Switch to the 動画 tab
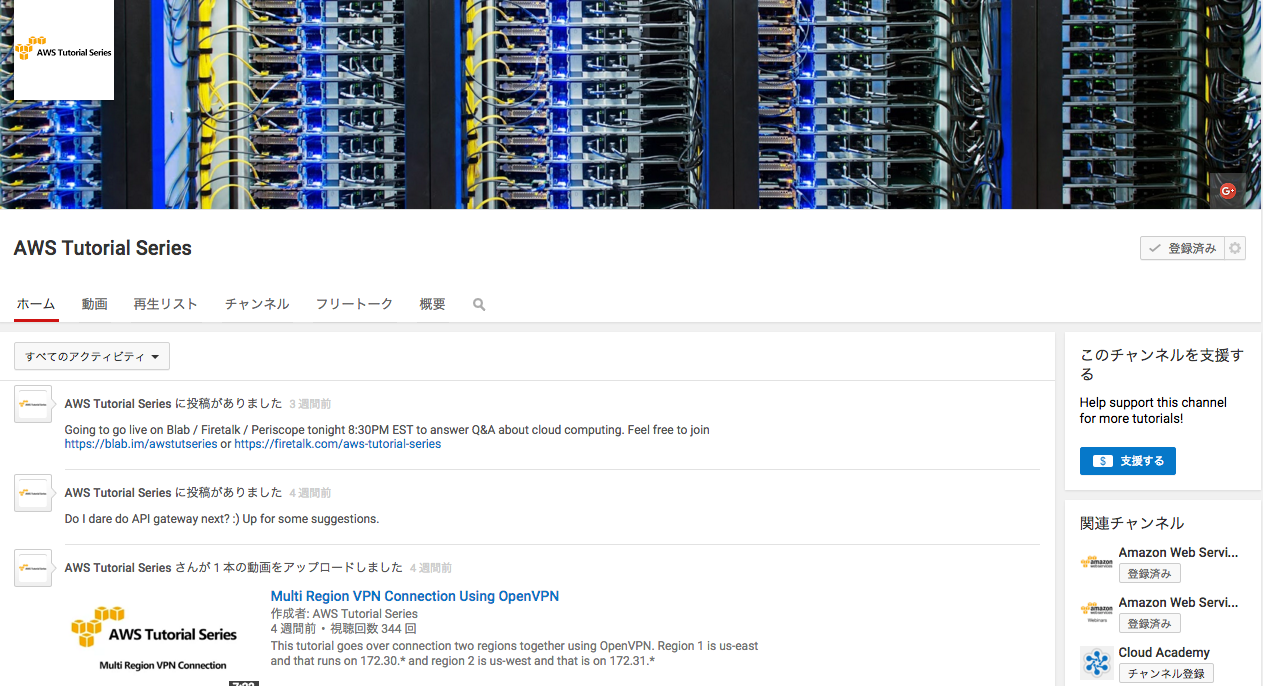Screen dimensions: 1263x686 95,304
